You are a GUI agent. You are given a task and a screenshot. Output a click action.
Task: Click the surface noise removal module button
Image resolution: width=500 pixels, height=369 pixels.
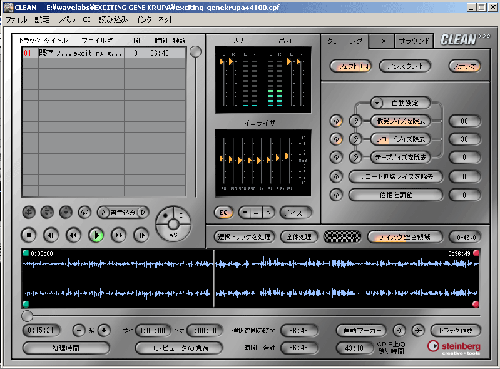(x=401, y=157)
